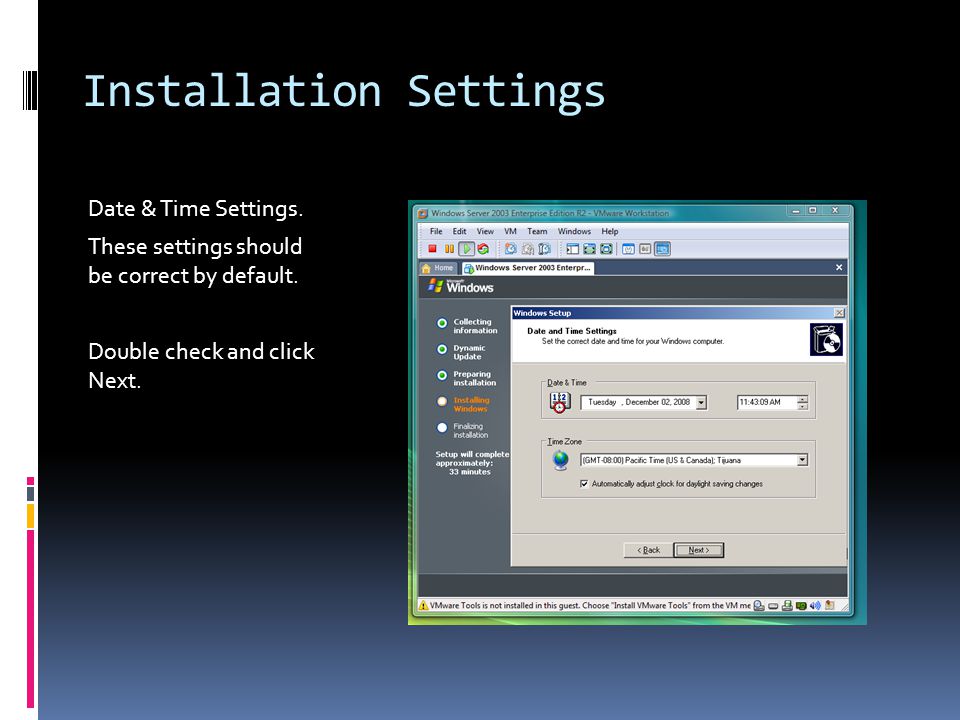Toggle the sidebar view toolbar icon
This screenshot has height=720, width=960.
click(572, 249)
